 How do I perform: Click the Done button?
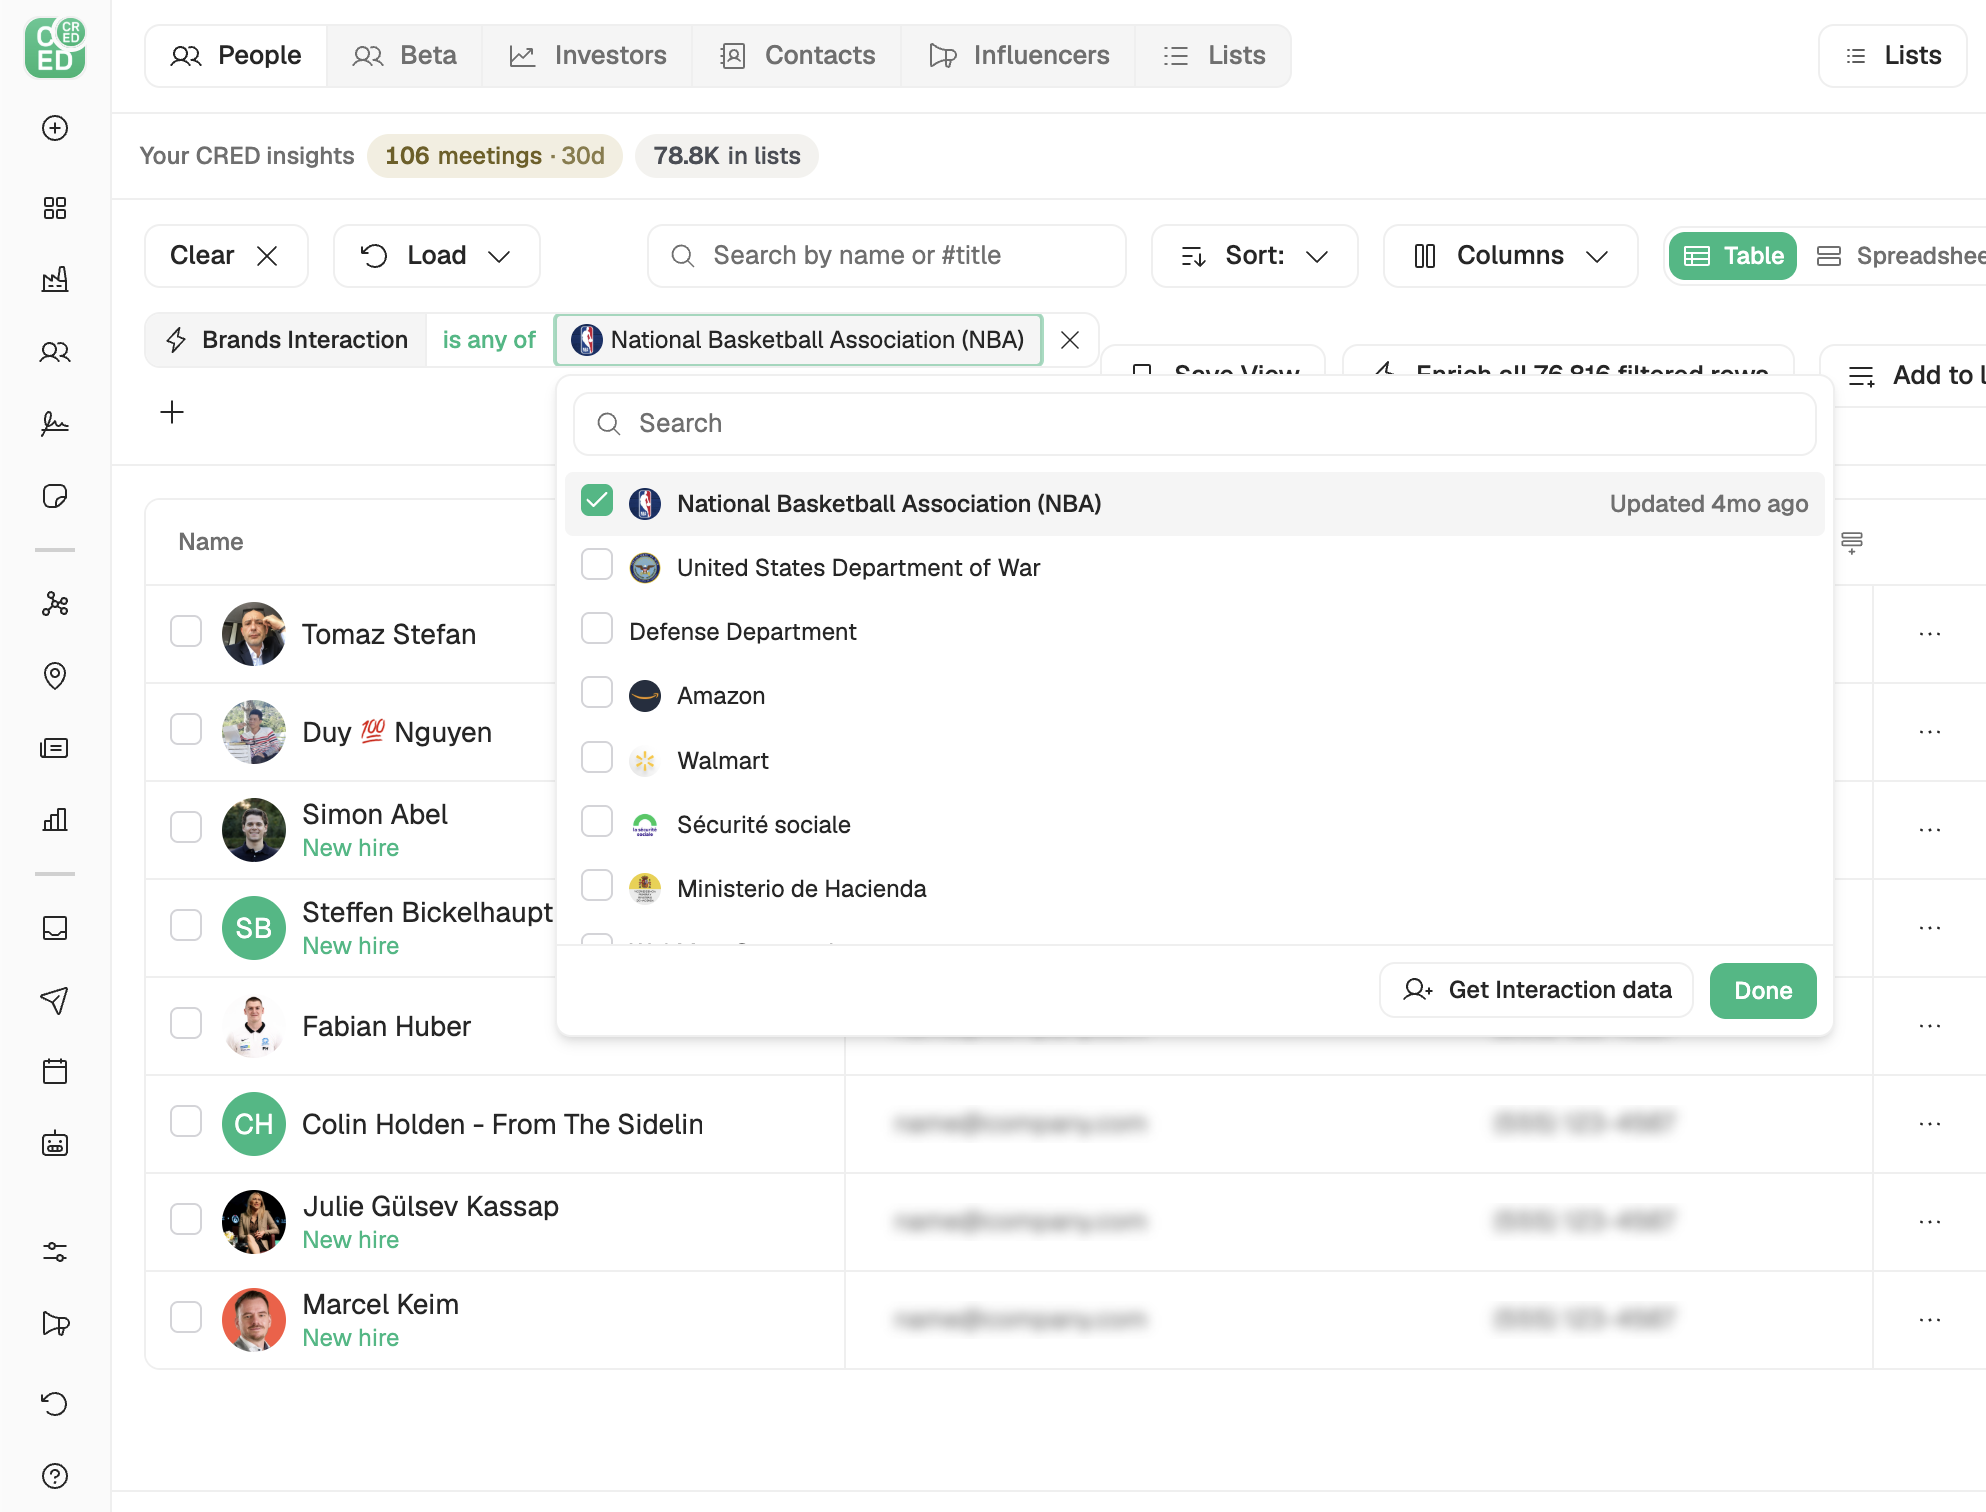1763,991
